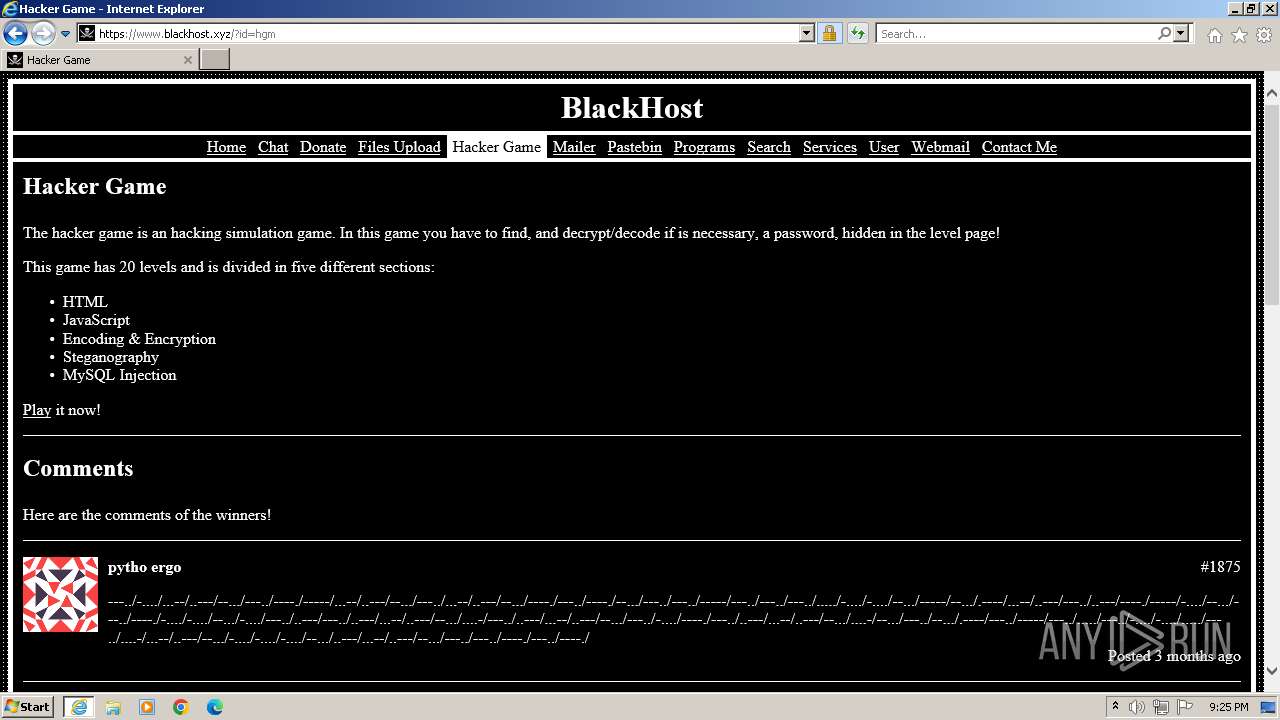Click the refresh page icon
This screenshot has width=1280, height=720.
(x=858, y=34)
